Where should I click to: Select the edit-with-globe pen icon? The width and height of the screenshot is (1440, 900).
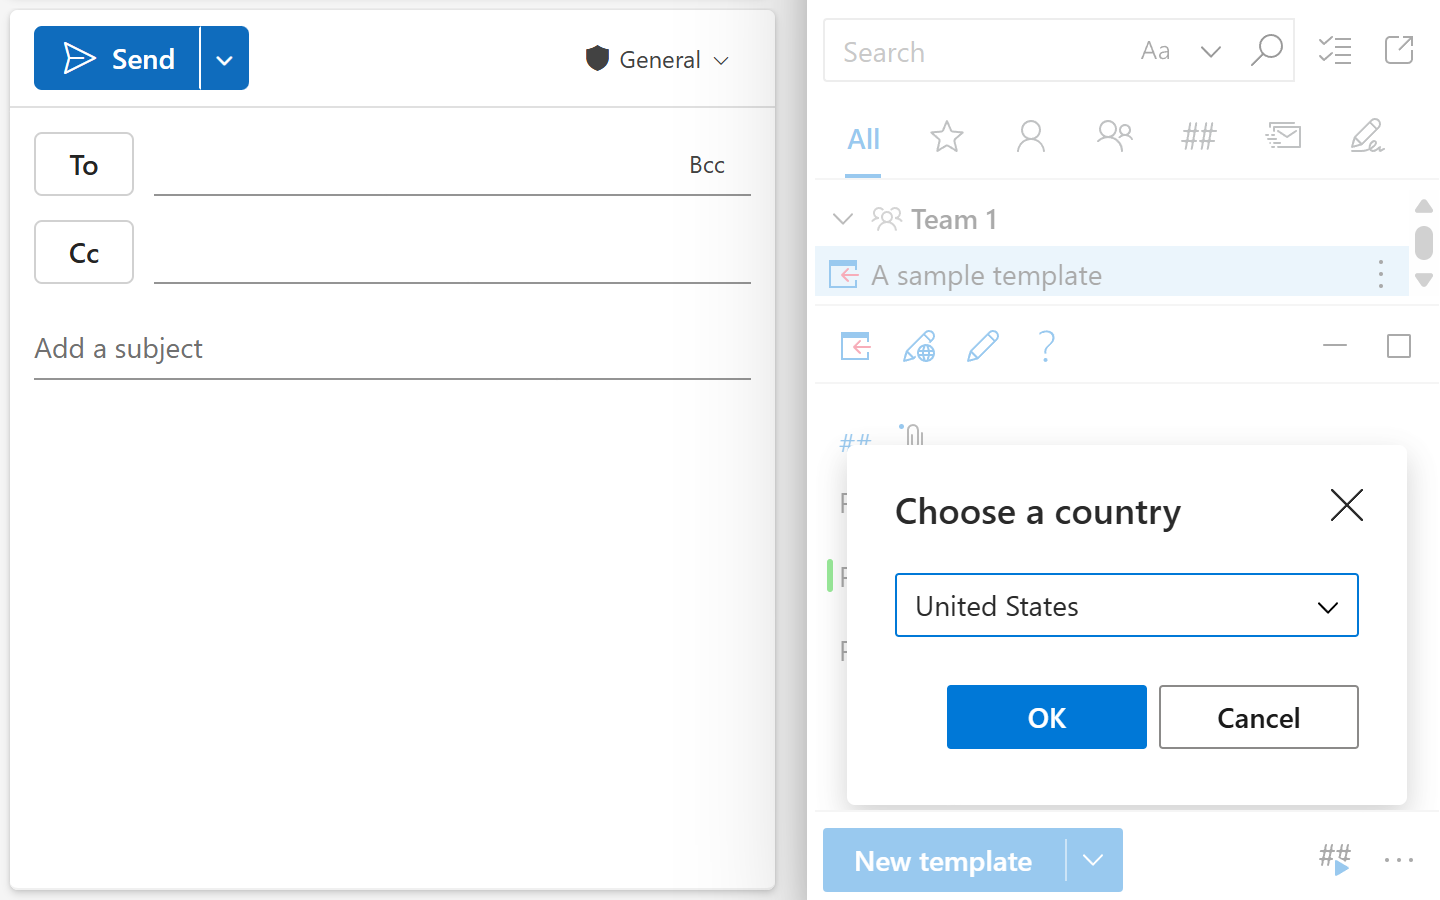click(919, 346)
